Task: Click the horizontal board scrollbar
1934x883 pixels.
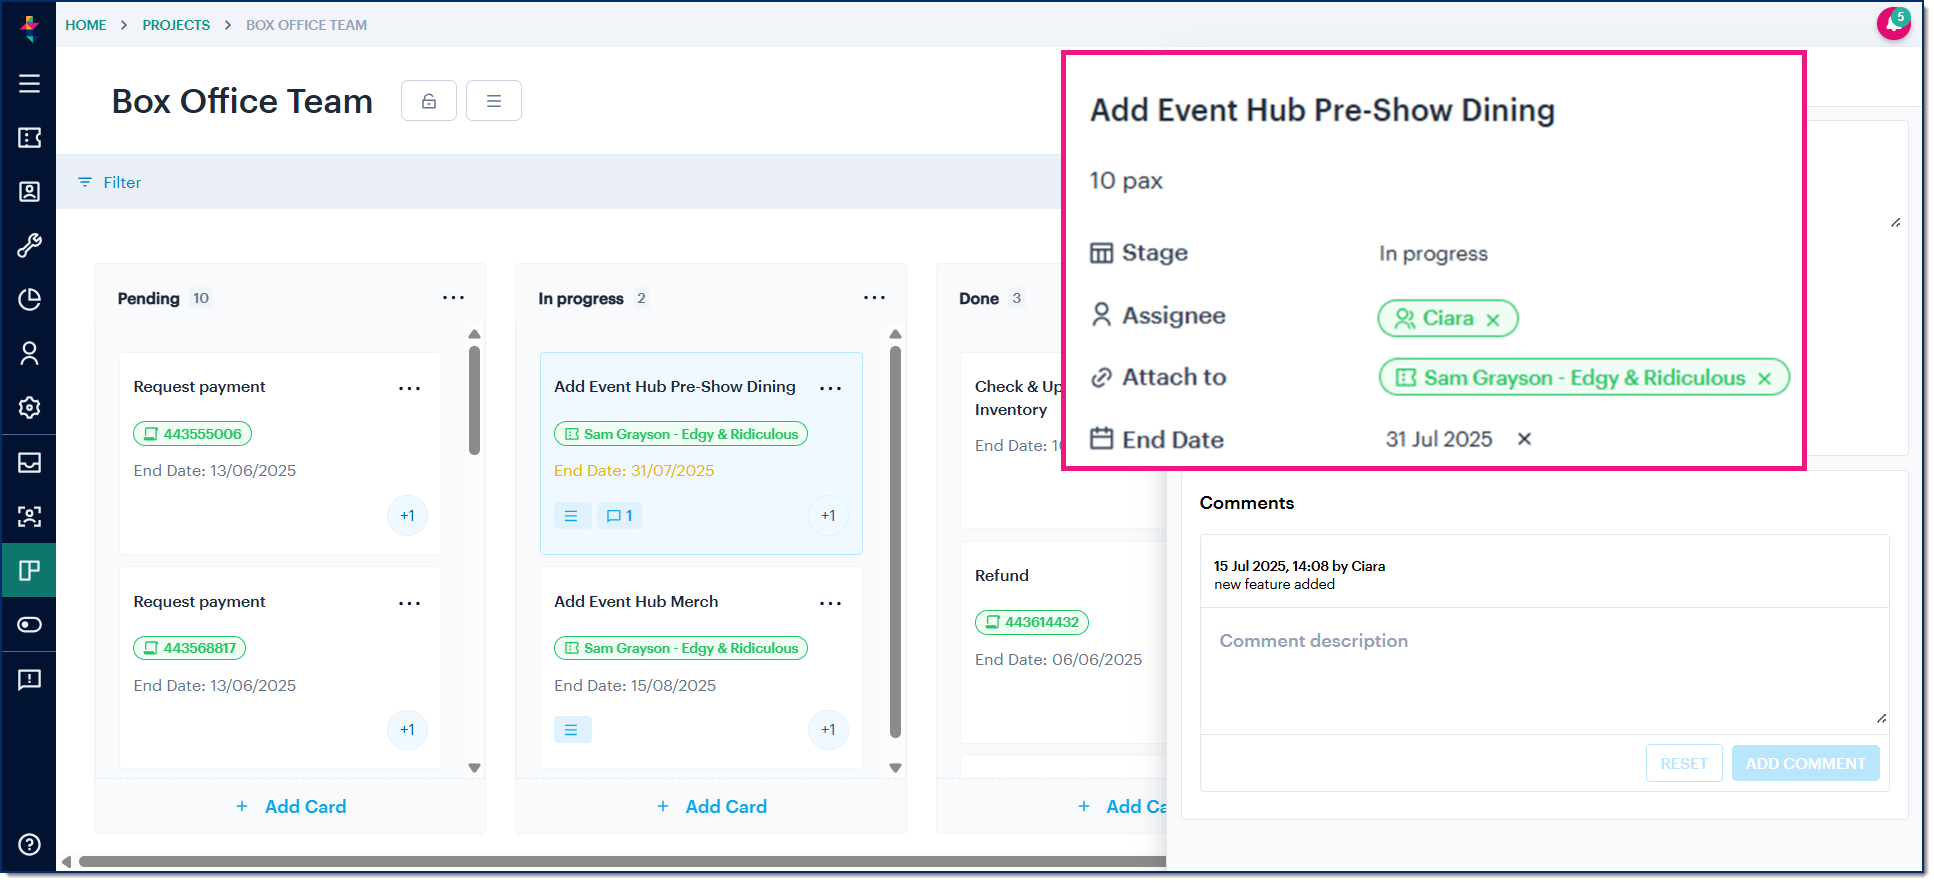Action: [622, 861]
